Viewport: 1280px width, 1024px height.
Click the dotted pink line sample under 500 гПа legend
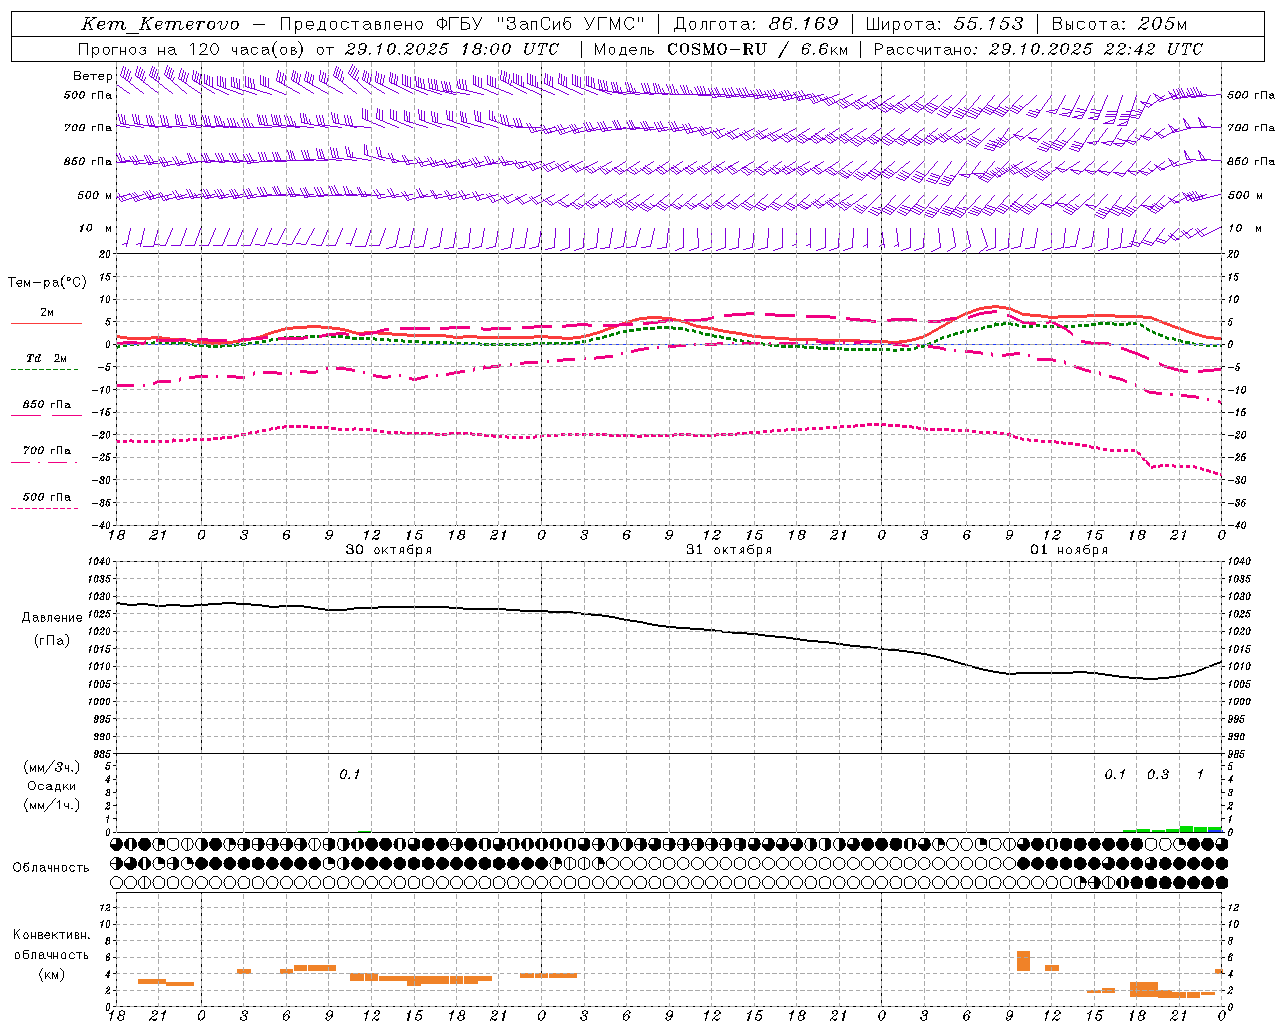click(45, 508)
